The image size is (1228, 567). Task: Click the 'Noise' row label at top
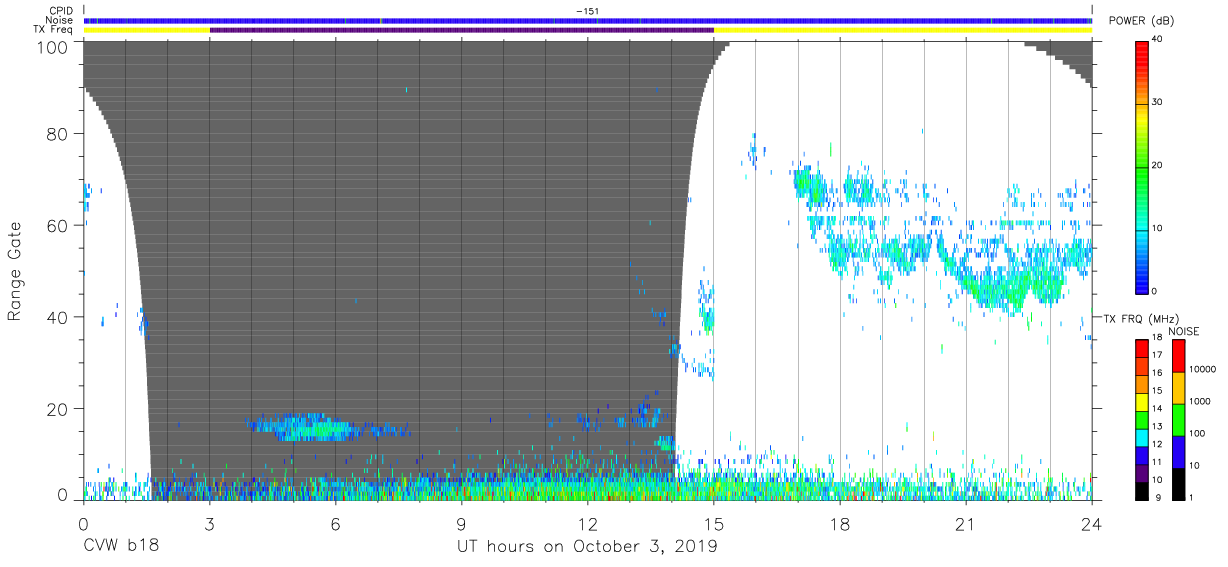click(60, 20)
